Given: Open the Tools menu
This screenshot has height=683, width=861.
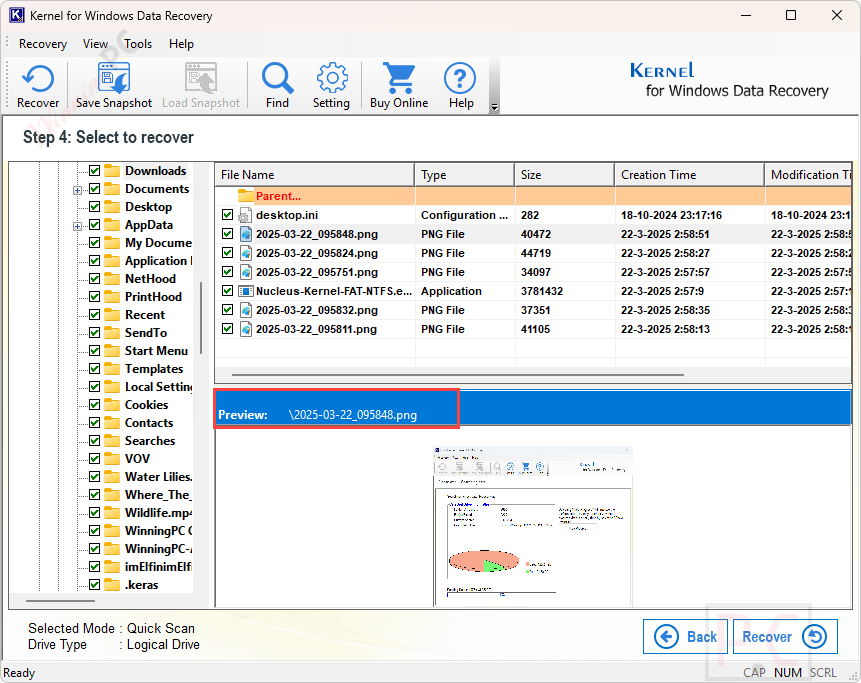Looking at the screenshot, I should click(138, 44).
